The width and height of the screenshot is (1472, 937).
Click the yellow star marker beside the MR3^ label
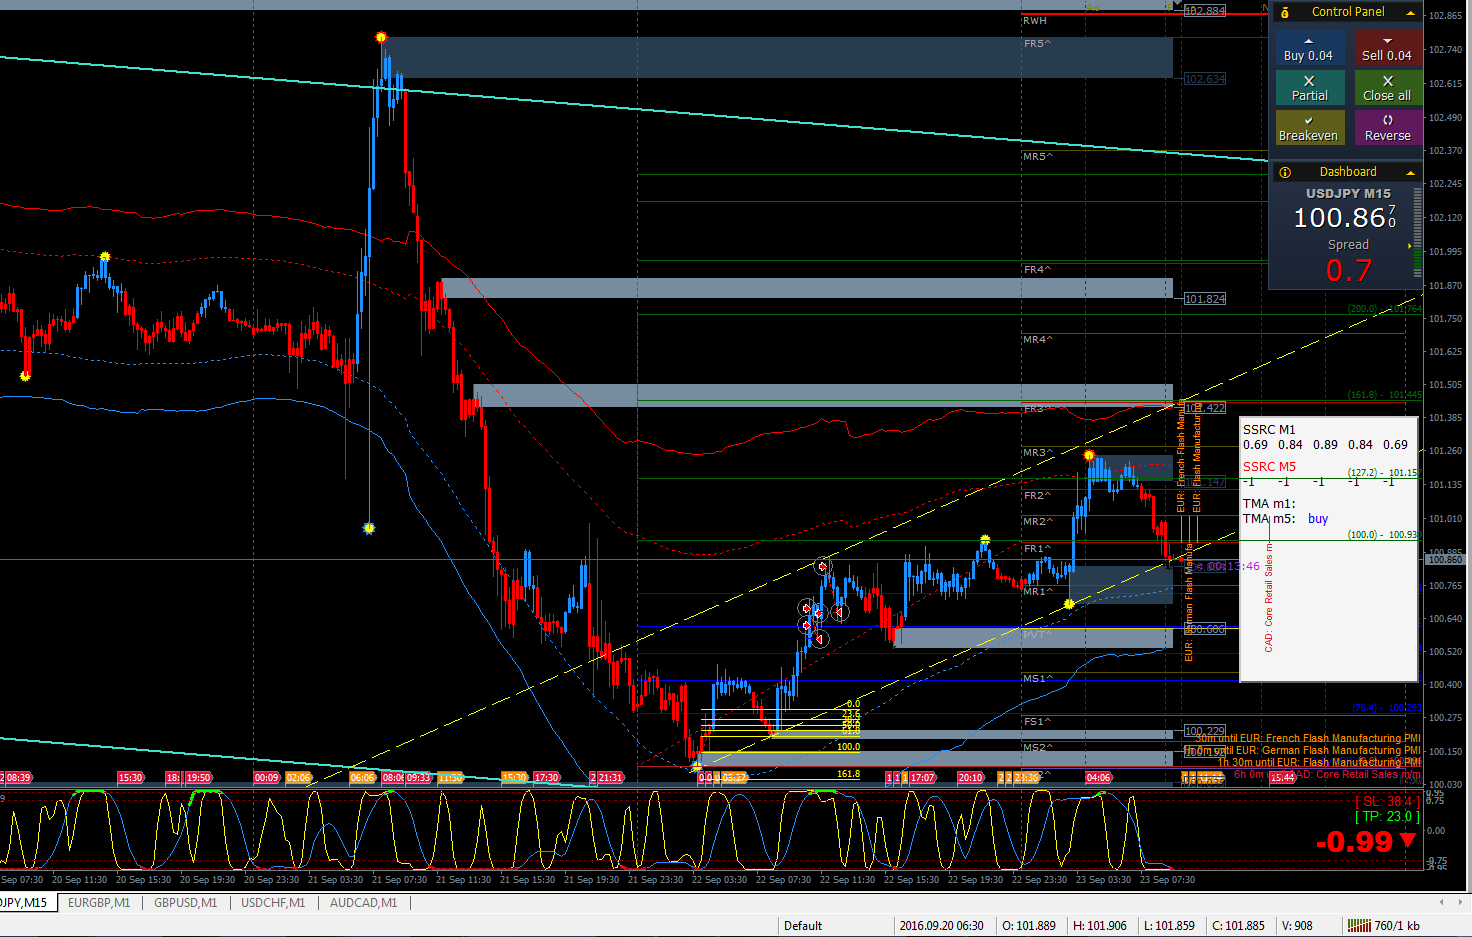[1089, 455]
